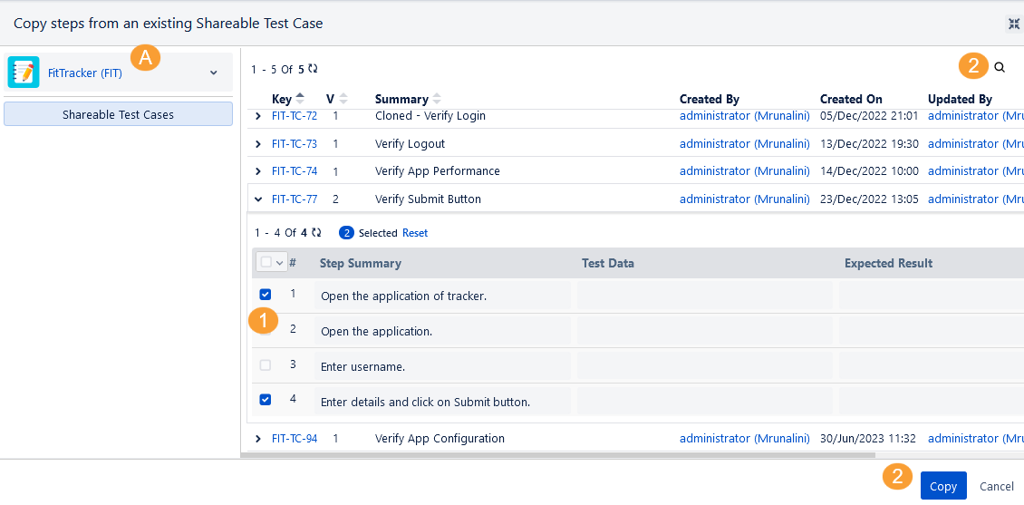Viewport: 1024px width, 505px height.
Task: Open the FIT-TC-77 key link
Action: point(295,199)
